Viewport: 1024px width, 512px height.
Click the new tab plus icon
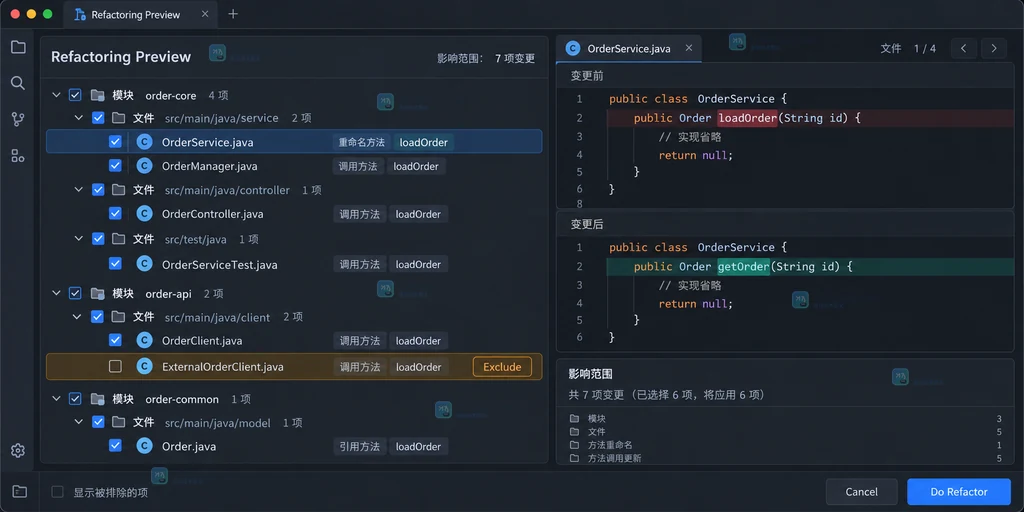tap(232, 14)
